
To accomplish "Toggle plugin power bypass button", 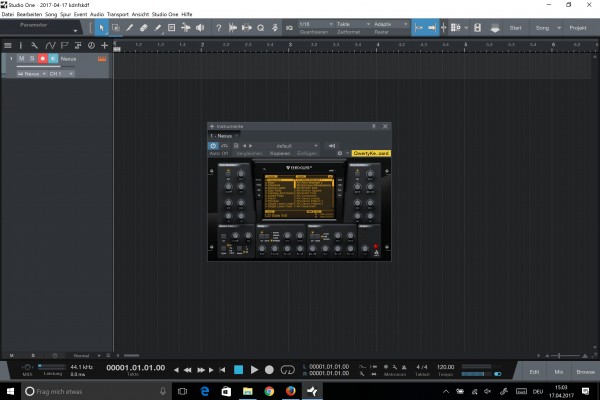I will 213,146.
